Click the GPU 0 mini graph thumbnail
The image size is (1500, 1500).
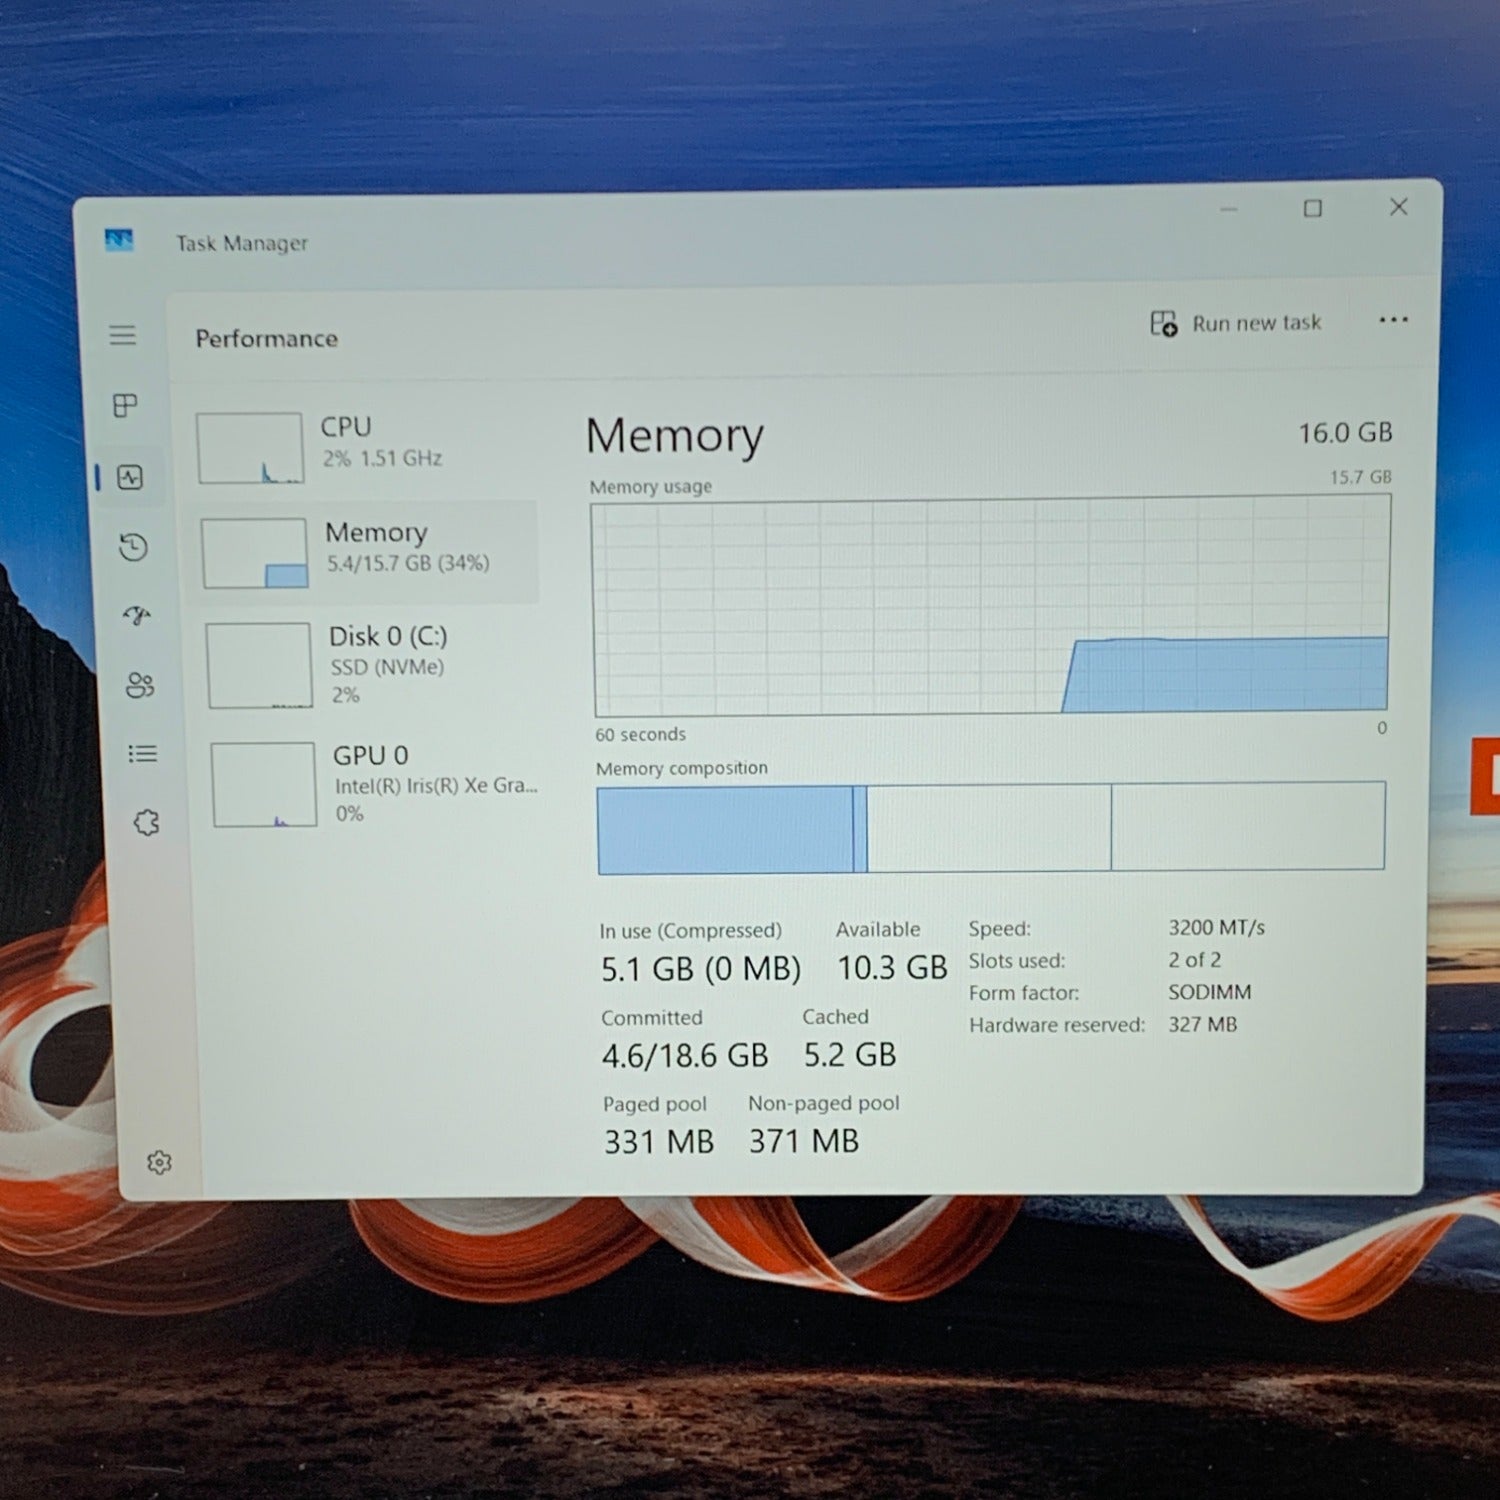pos(264,785)
